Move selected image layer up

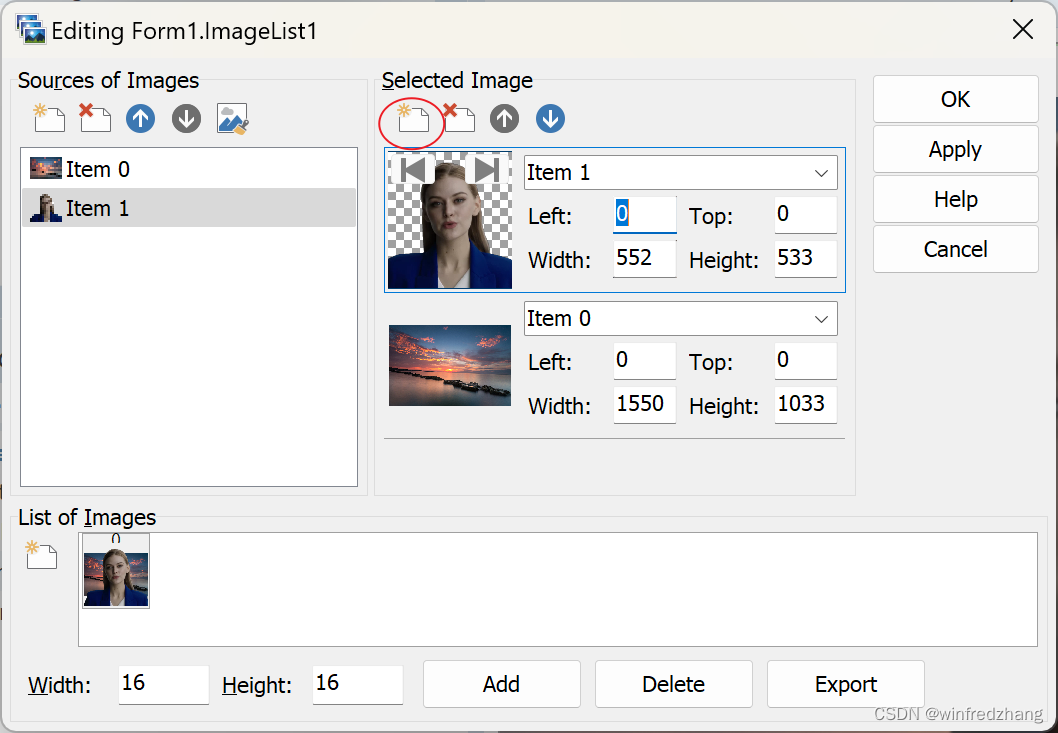point(504,119)
